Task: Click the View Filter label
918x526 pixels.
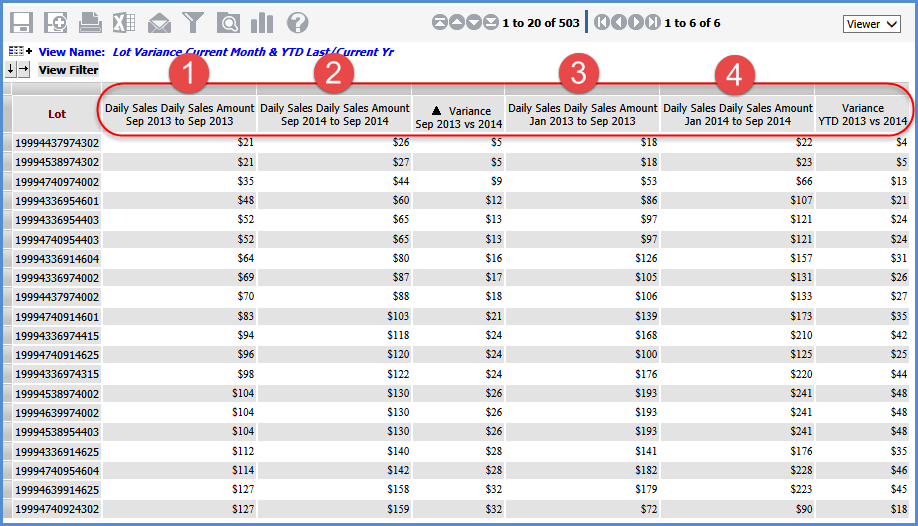Action: pyautogui.click(x=68, y=70)
